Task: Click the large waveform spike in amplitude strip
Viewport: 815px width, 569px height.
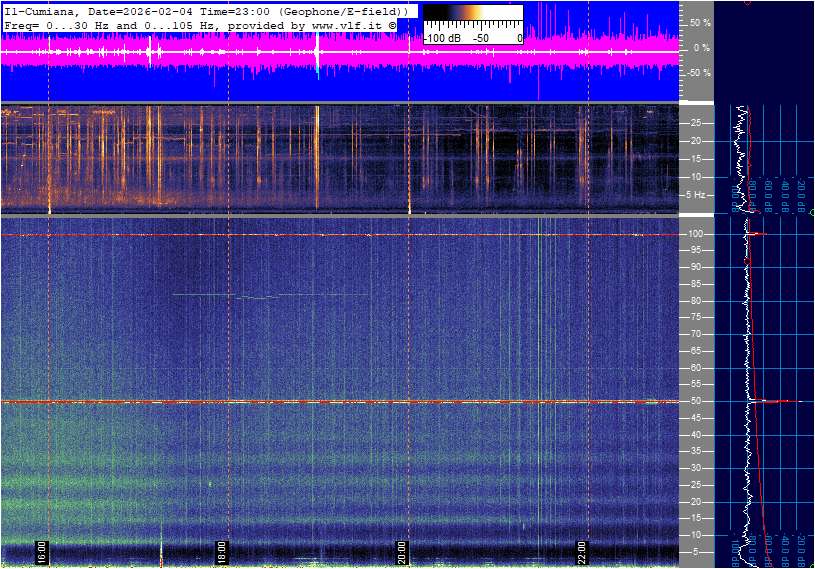Action: pyautogui.click(x=317, y=55)
